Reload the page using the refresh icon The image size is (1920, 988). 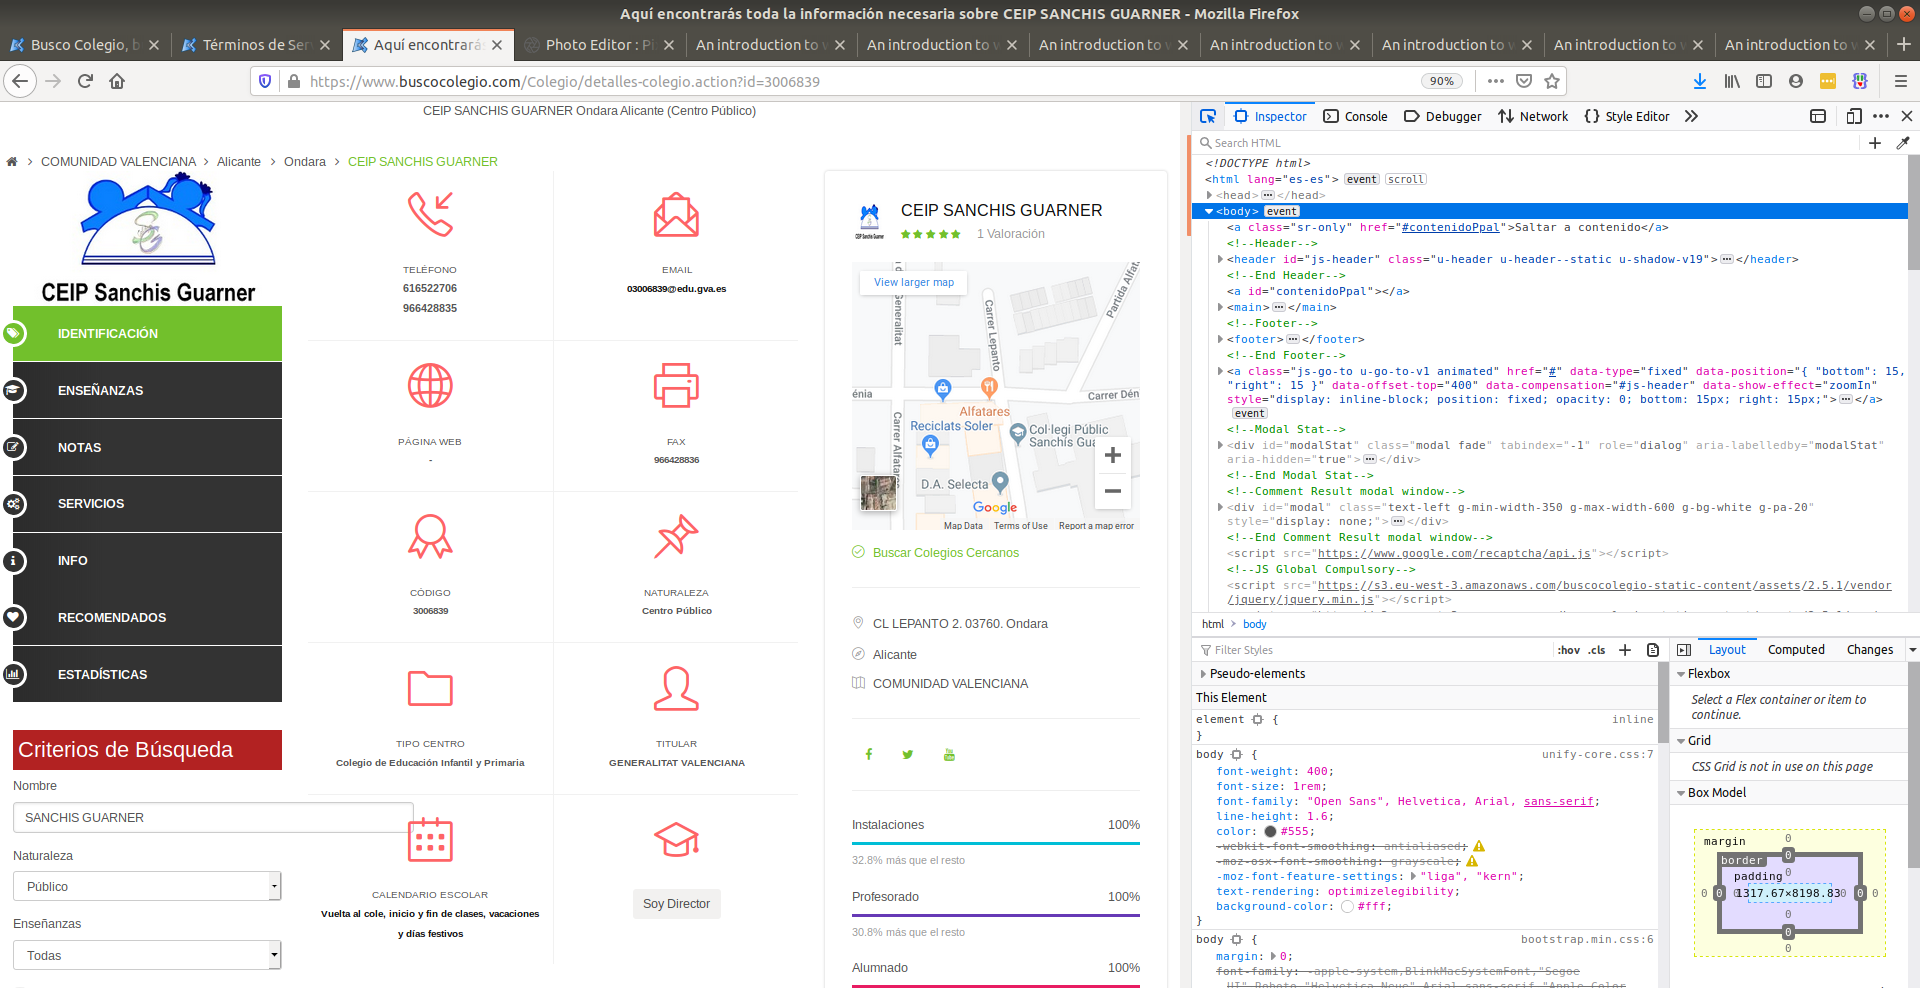[85, 81]
